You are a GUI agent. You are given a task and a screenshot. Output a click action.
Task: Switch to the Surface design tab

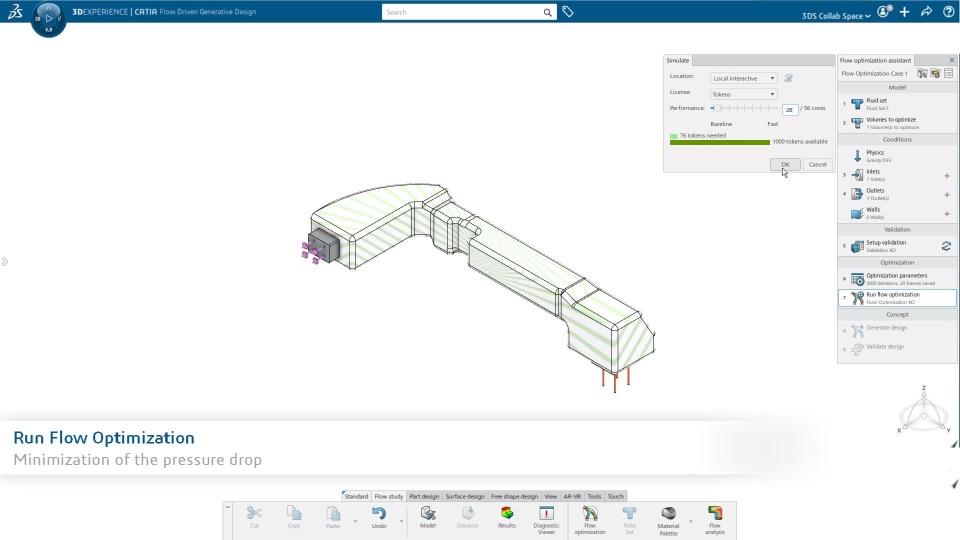point(465,497)
